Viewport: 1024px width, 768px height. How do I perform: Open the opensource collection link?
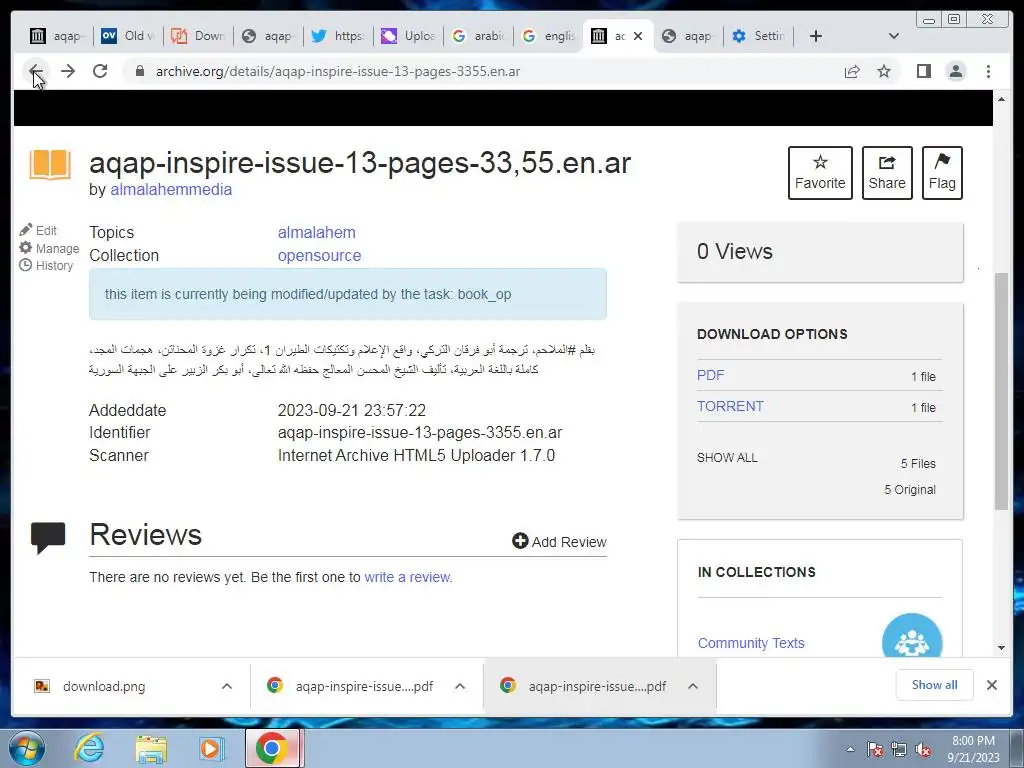(x=319, y=255)
